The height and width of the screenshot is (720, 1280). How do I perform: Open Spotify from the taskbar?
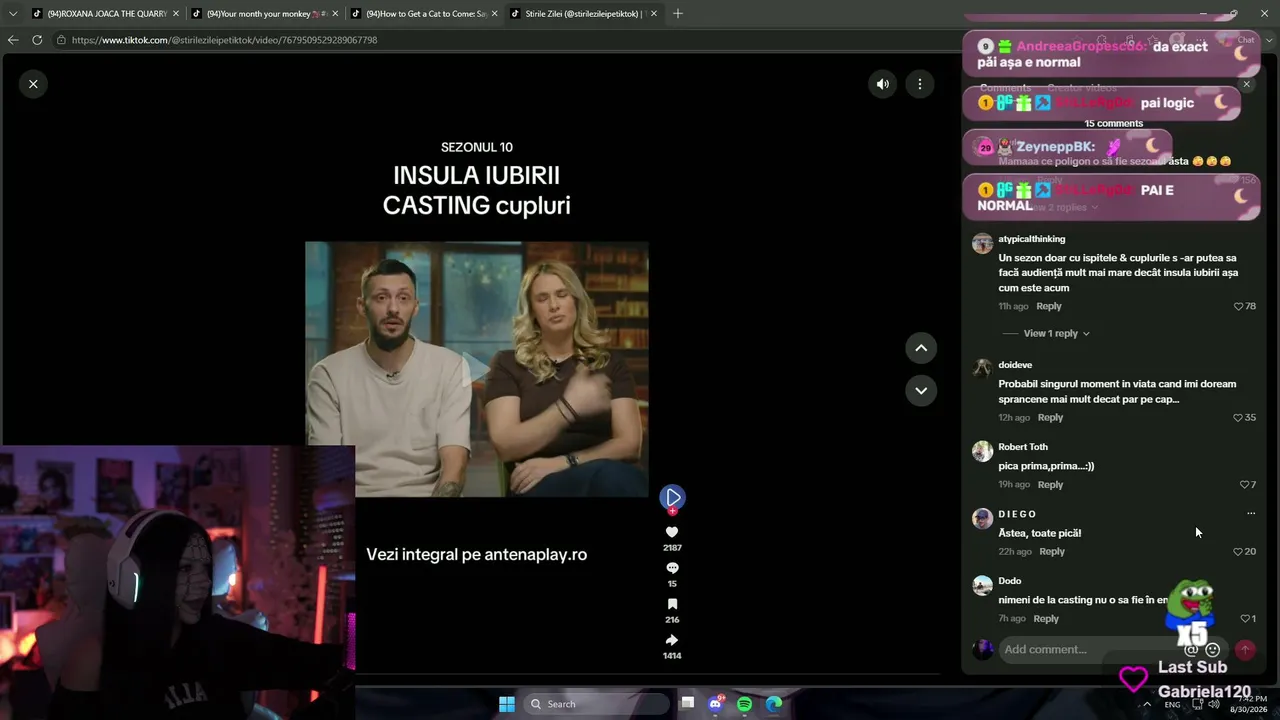(745, 704)
